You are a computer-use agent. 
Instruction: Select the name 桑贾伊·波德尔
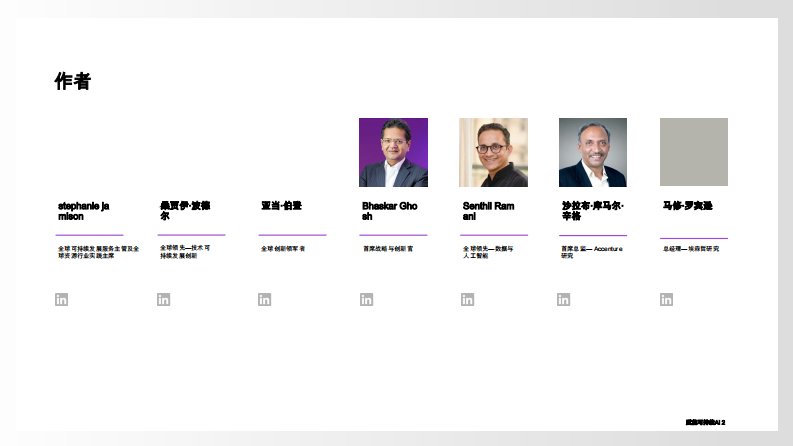(x=185, y=210)
